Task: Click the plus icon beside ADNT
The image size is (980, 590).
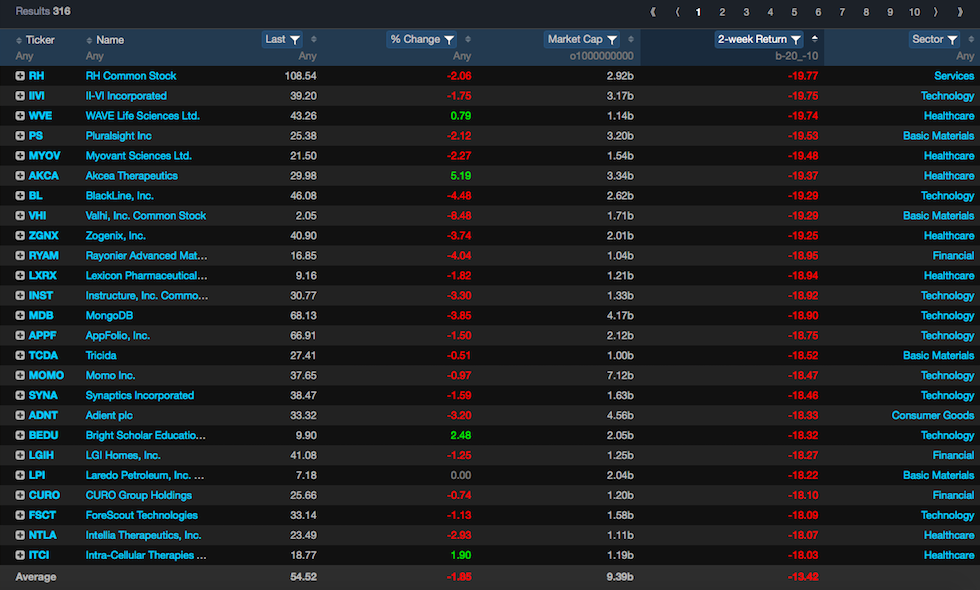Action: click(20, 416)
